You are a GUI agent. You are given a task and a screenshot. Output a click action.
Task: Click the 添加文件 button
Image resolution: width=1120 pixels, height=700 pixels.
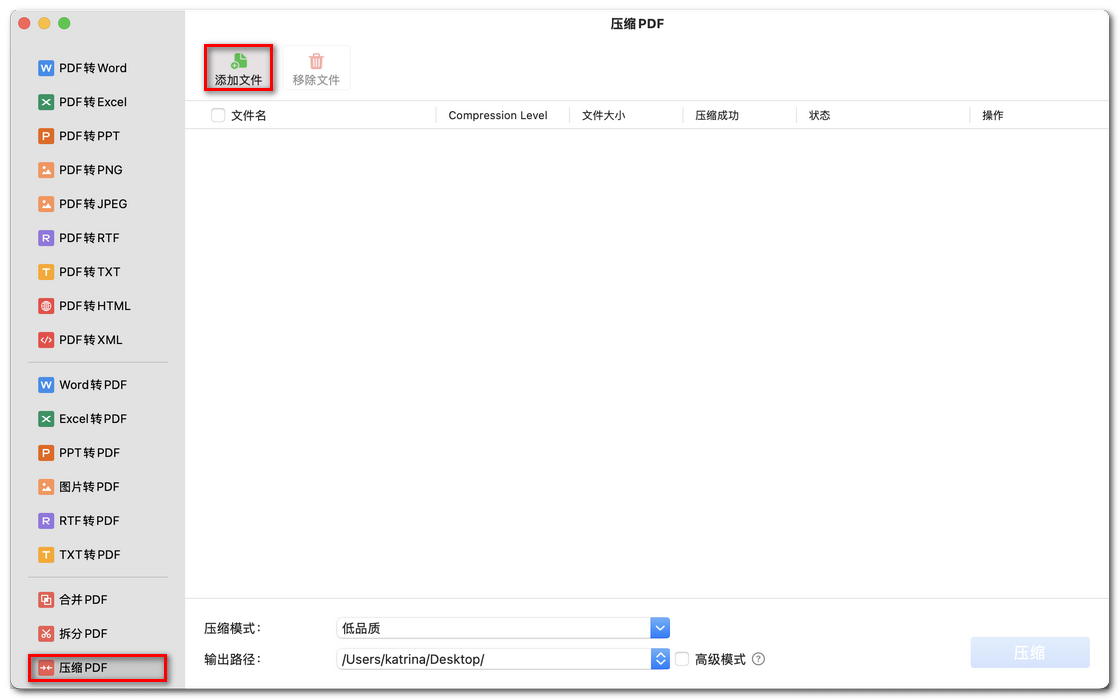tap(238, 67)
